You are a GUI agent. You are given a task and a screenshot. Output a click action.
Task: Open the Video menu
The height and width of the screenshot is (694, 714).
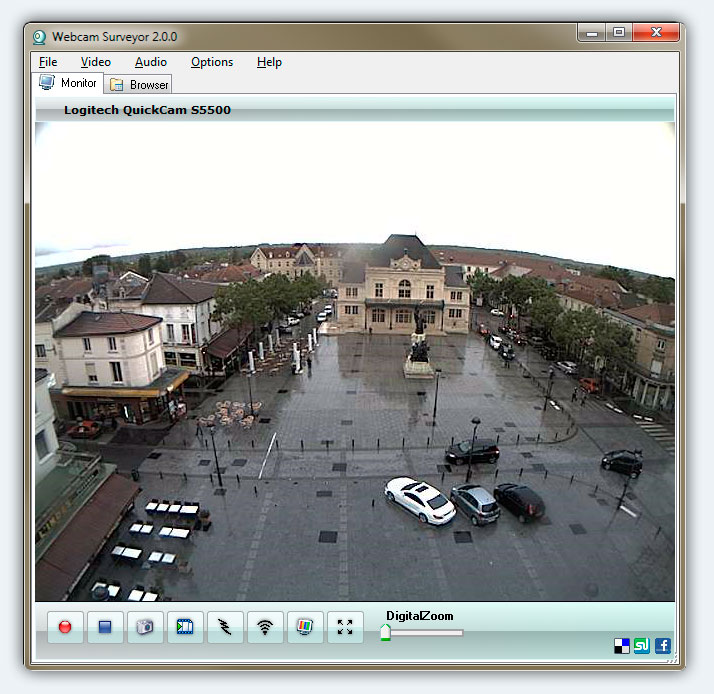click(96, 62)
